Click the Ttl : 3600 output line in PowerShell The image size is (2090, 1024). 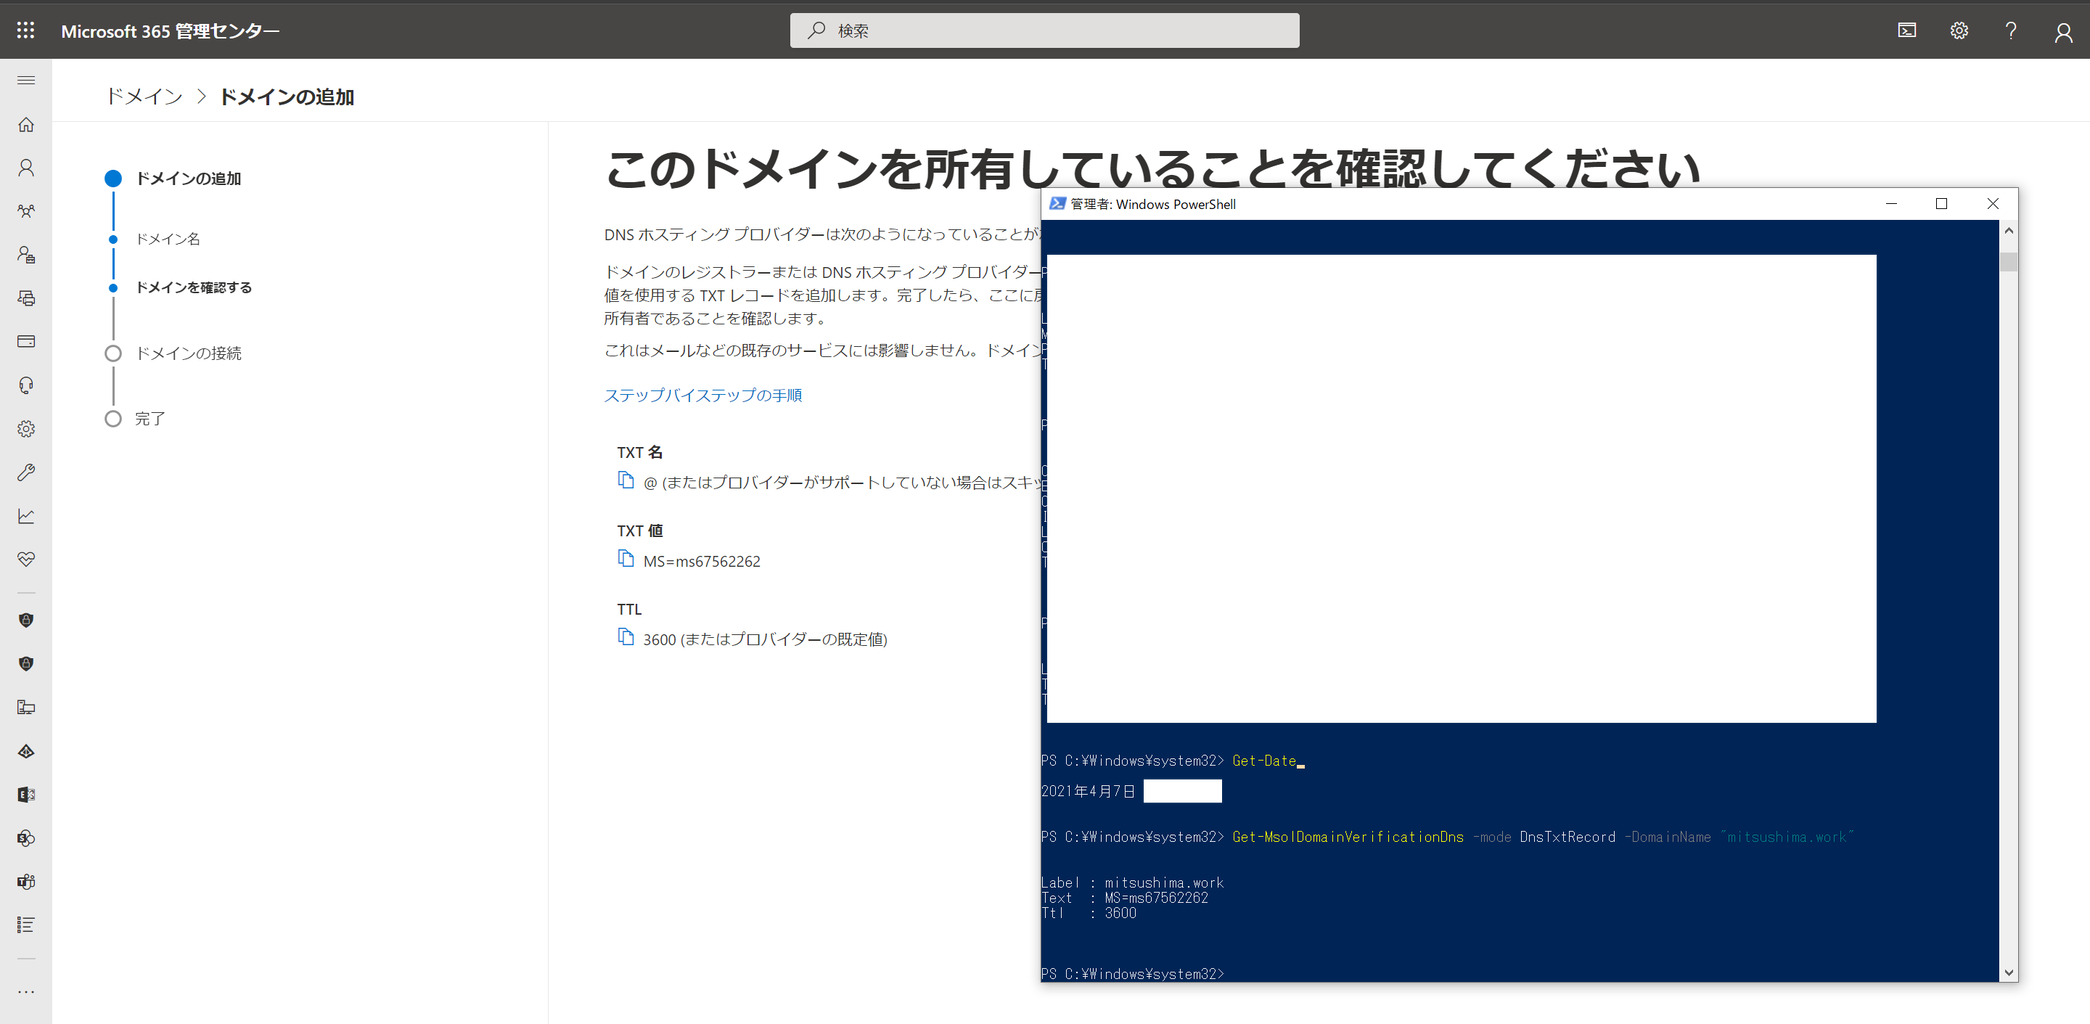click(x=1088, y=913)
